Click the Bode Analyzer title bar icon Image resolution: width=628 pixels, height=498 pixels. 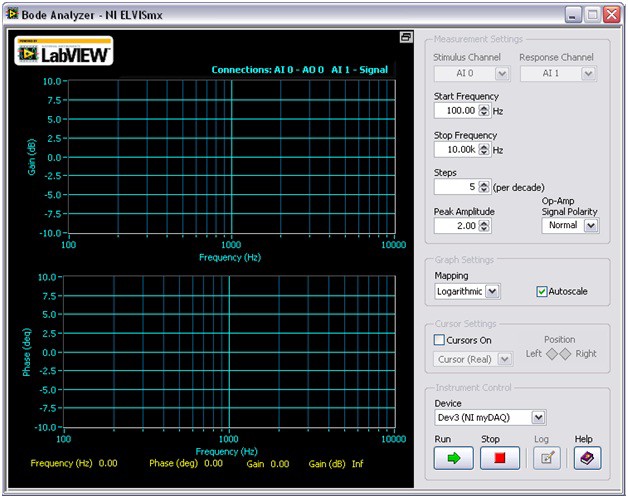coord(12,13)
